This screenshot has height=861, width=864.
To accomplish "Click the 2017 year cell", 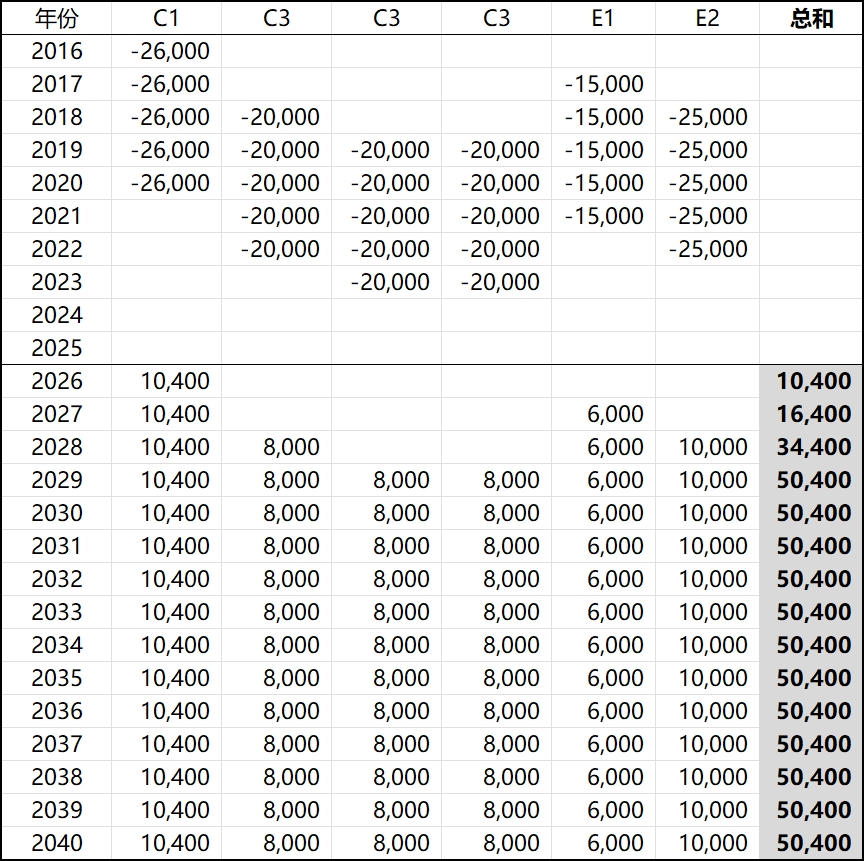I will pos(56,84).
